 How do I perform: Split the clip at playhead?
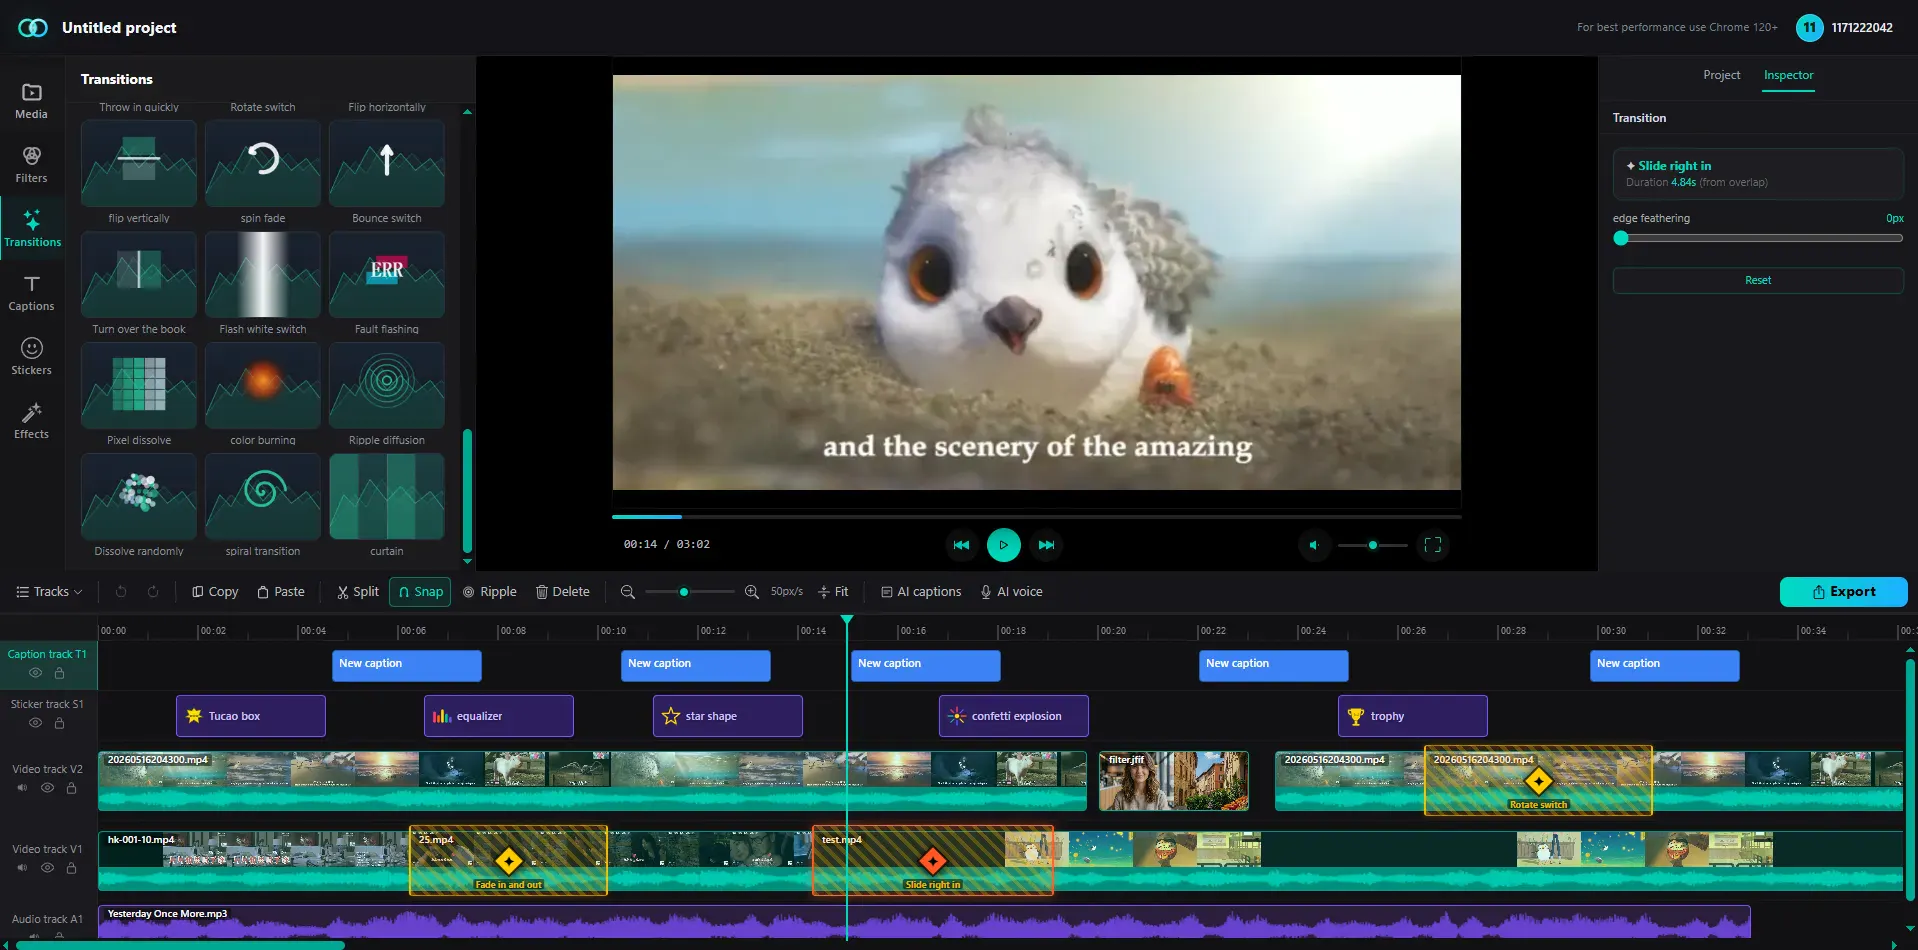358,592
